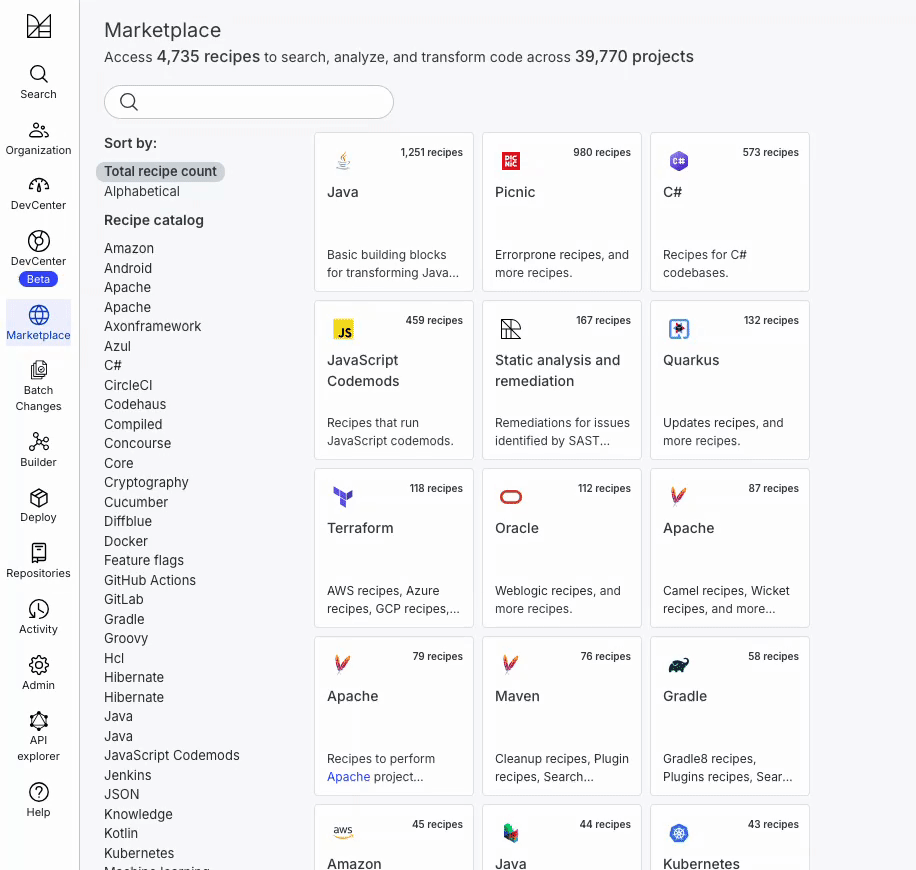Screen dimensions: 916x870
Task: Select Jenkins in recipe catalog
Action: [x=127, y=775]
